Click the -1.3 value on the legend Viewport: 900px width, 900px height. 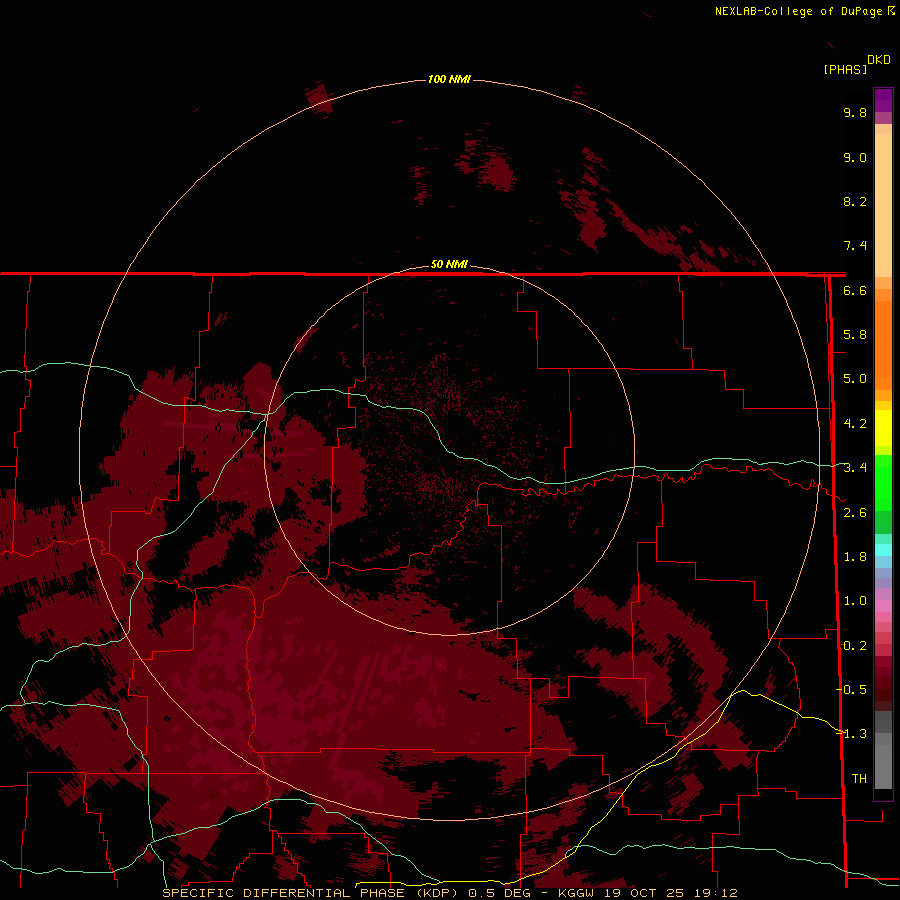852,734
